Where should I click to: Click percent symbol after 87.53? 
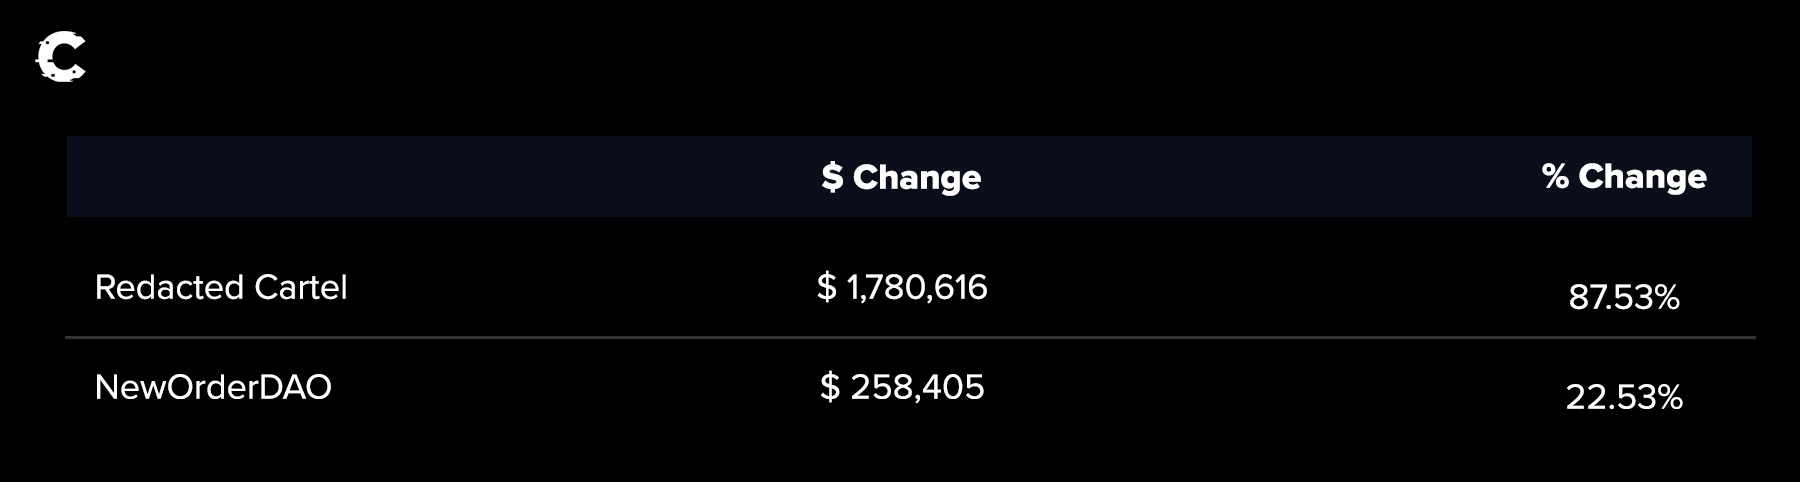pos(1666,297)
